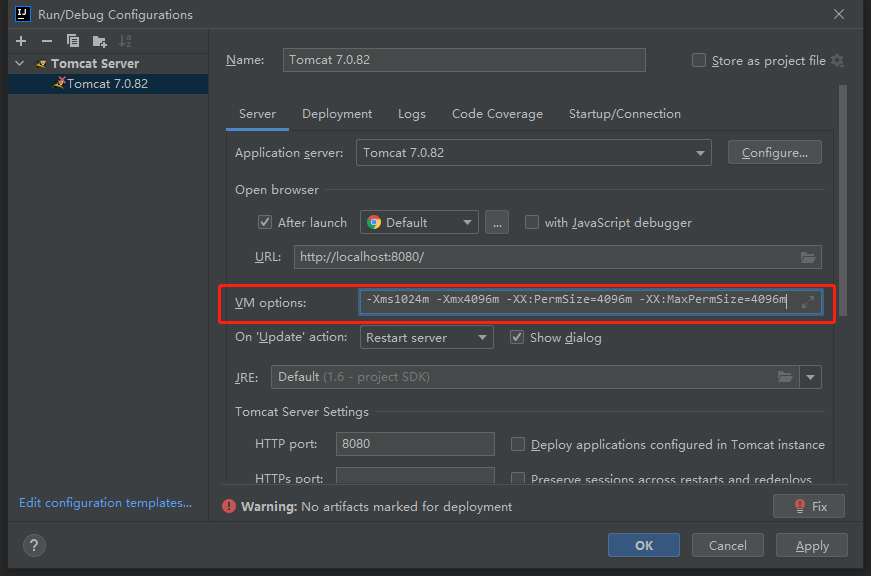Switch to the Server tab
Viewport: 871px width, 576px height.
tap(257, 114)
